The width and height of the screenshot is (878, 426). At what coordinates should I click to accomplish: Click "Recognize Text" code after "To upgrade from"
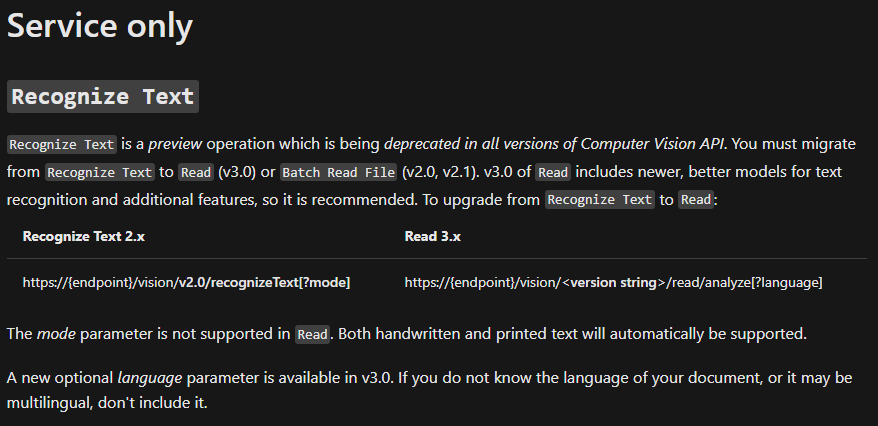(599, 199)
